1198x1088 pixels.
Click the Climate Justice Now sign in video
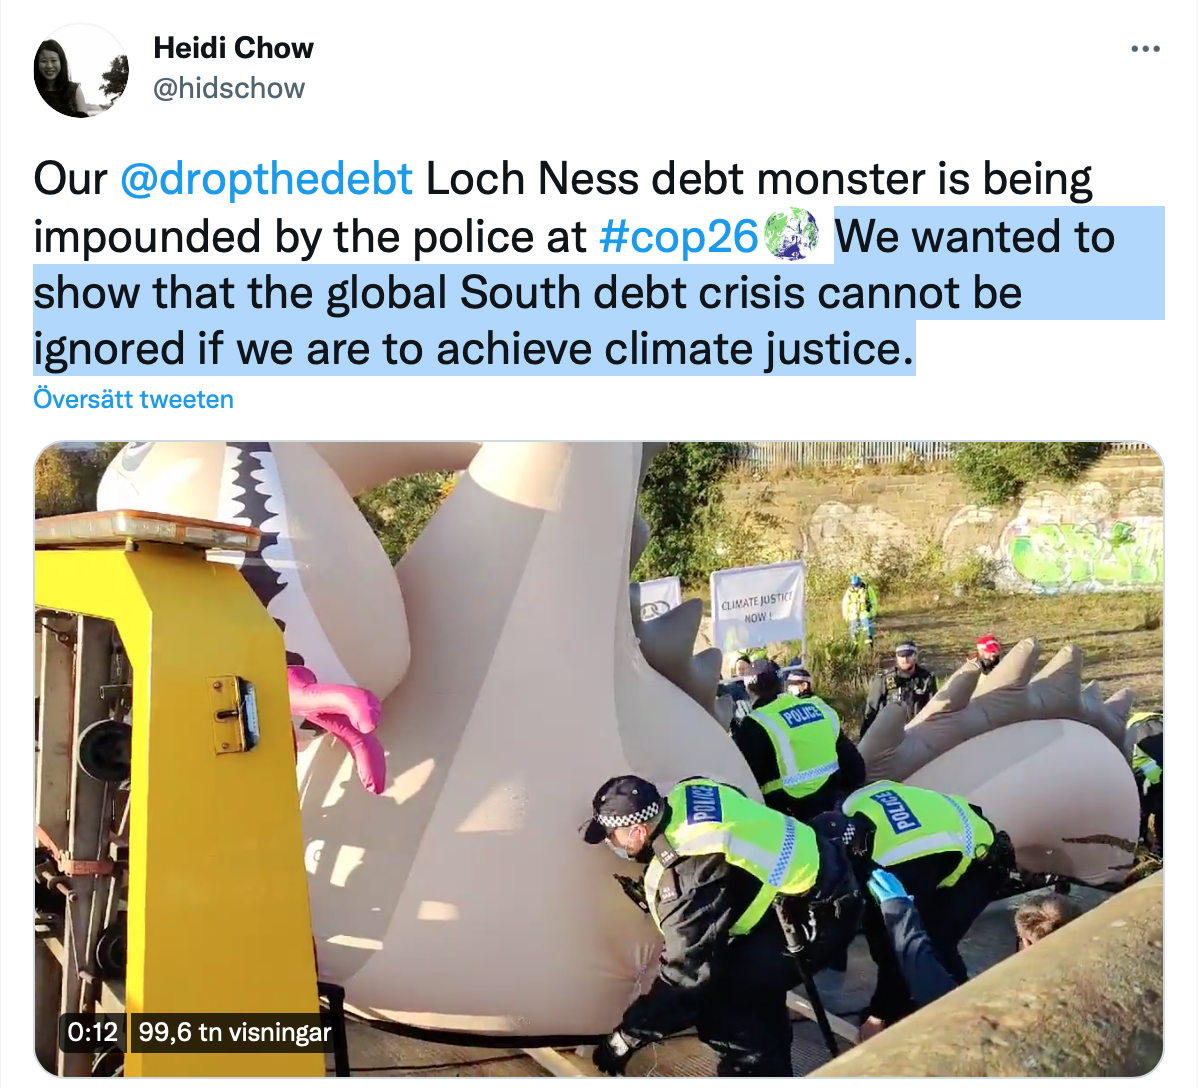tap(757, 604)
